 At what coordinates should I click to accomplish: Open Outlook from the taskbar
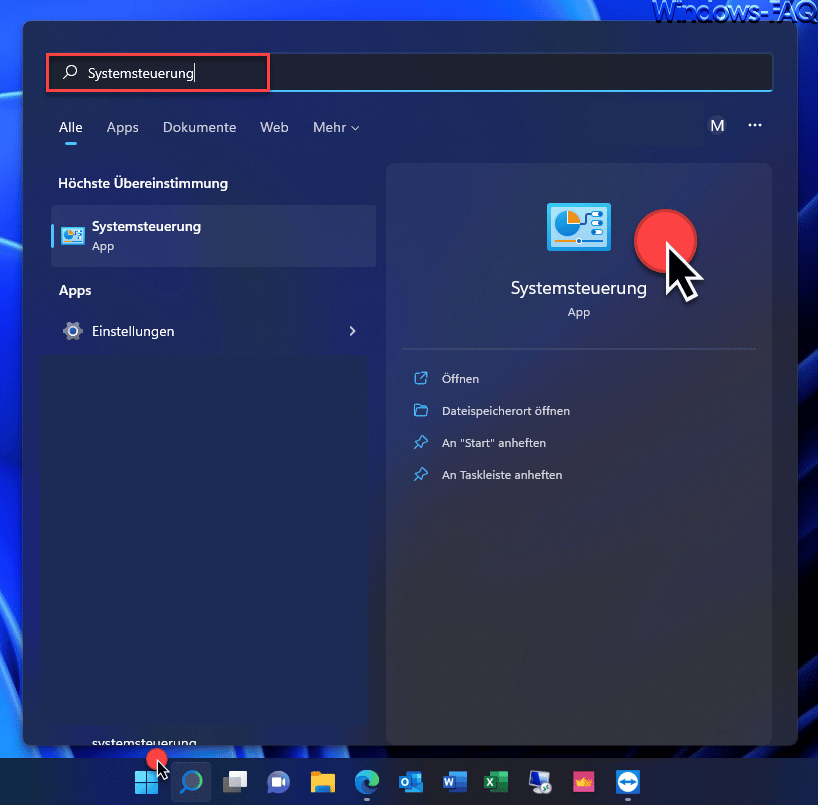point(411,782)
